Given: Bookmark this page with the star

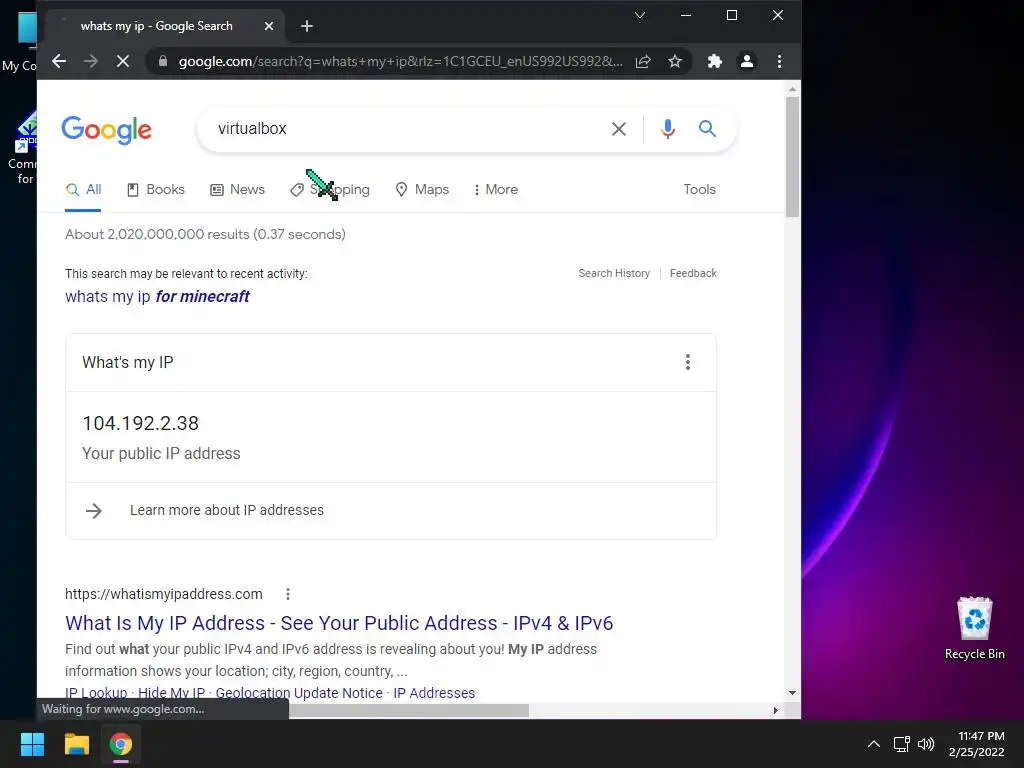Looking at the screenshot, I should [675, 61].
